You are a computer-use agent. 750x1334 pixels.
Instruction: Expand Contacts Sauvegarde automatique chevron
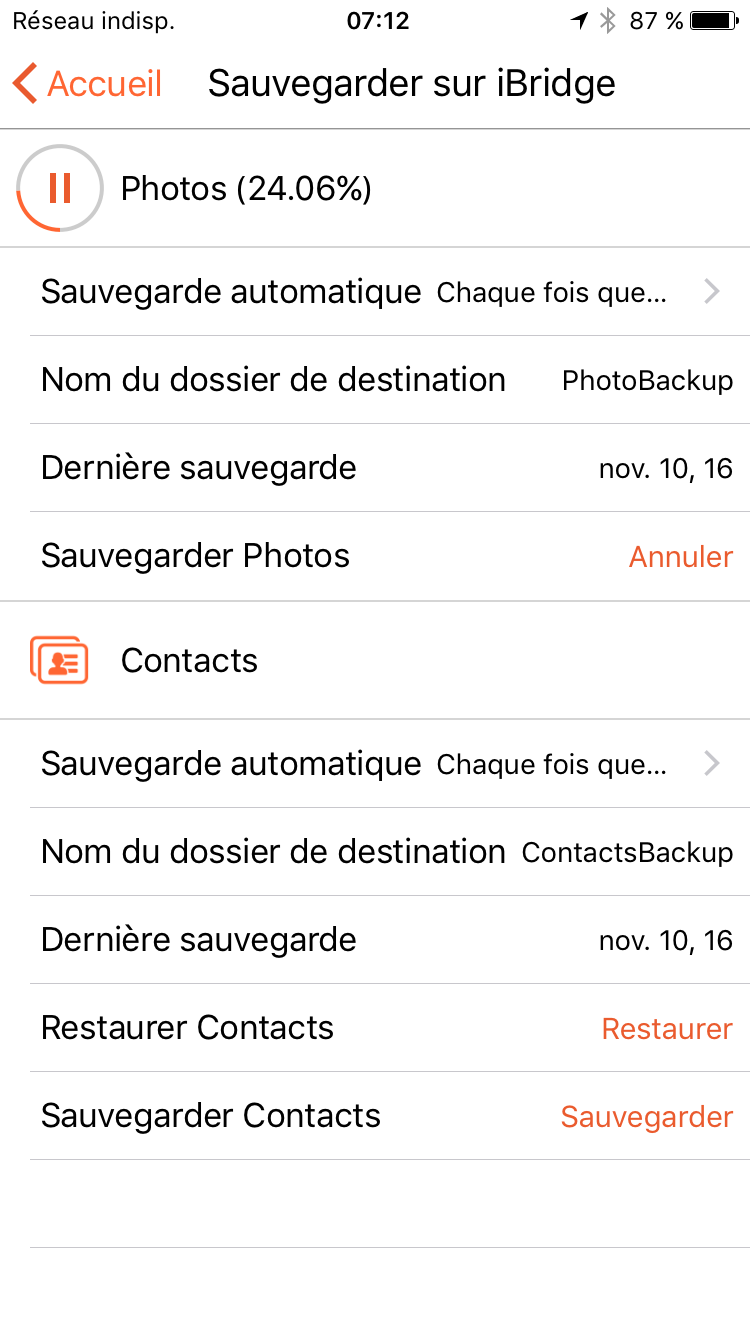click(x=711, y=764)
